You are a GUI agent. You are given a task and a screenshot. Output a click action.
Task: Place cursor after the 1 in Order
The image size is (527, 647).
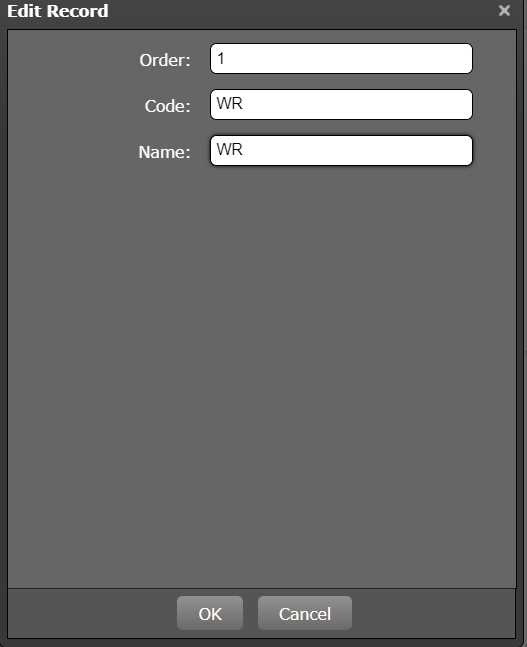point(225,59)
